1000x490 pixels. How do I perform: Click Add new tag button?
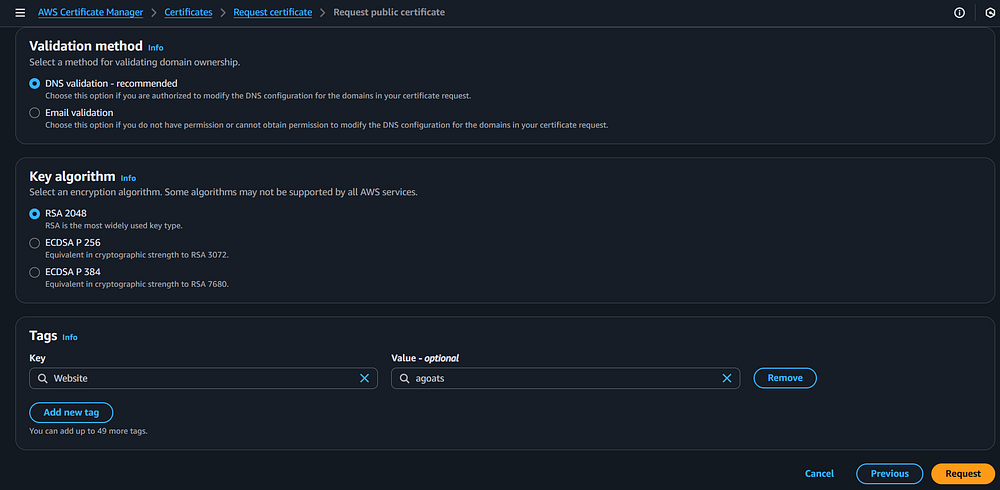click(x=71, y=412)
